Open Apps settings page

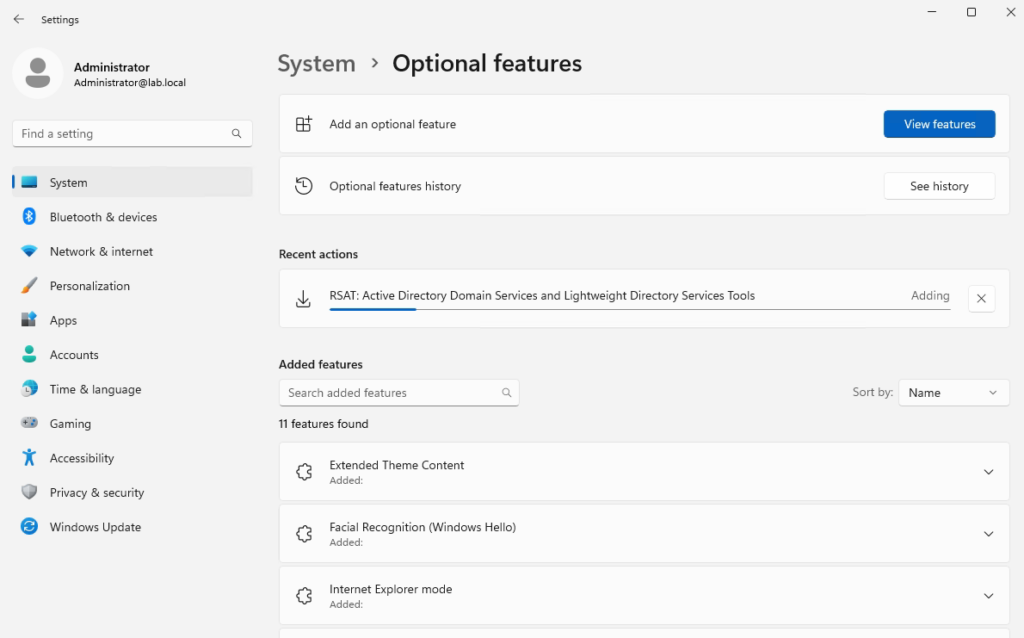pos(133,320)
